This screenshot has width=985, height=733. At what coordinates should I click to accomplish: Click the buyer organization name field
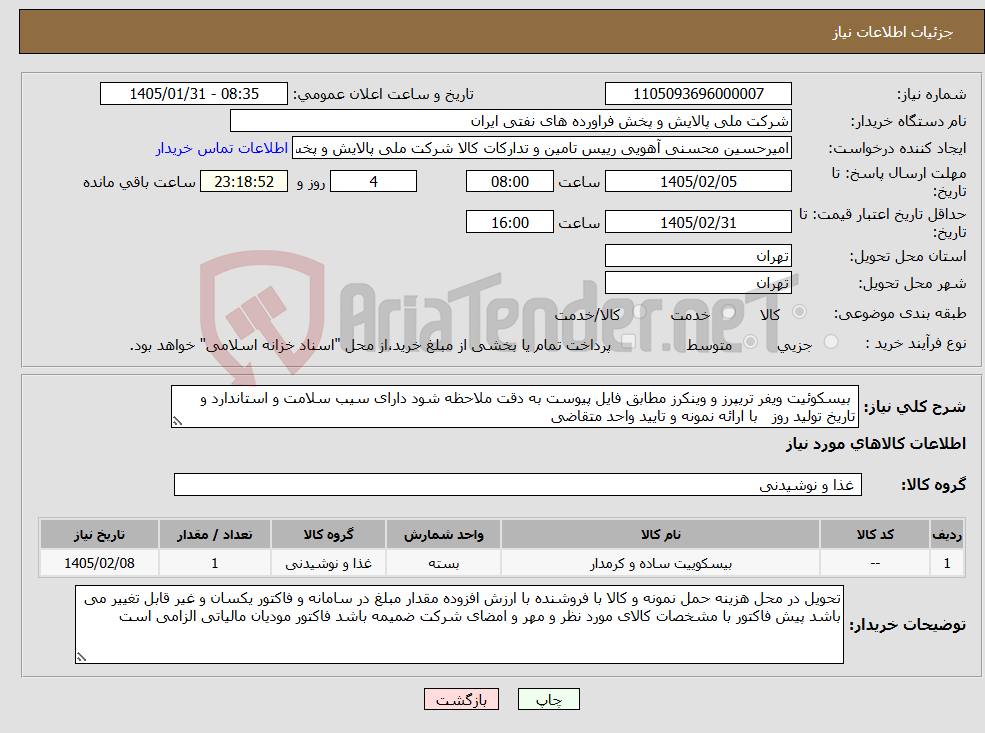(x=511, y=121)
